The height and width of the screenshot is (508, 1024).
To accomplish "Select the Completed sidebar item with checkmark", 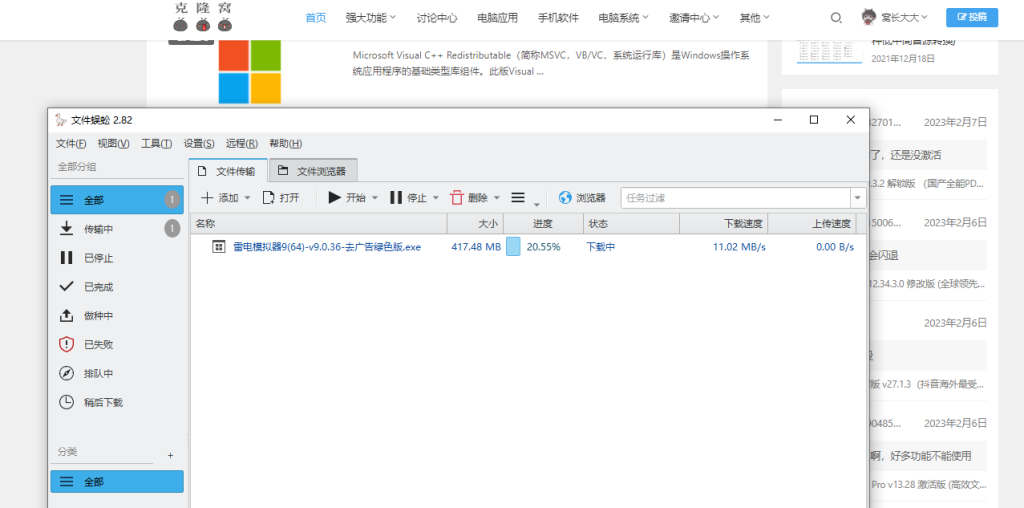I will tap(117, 287).
